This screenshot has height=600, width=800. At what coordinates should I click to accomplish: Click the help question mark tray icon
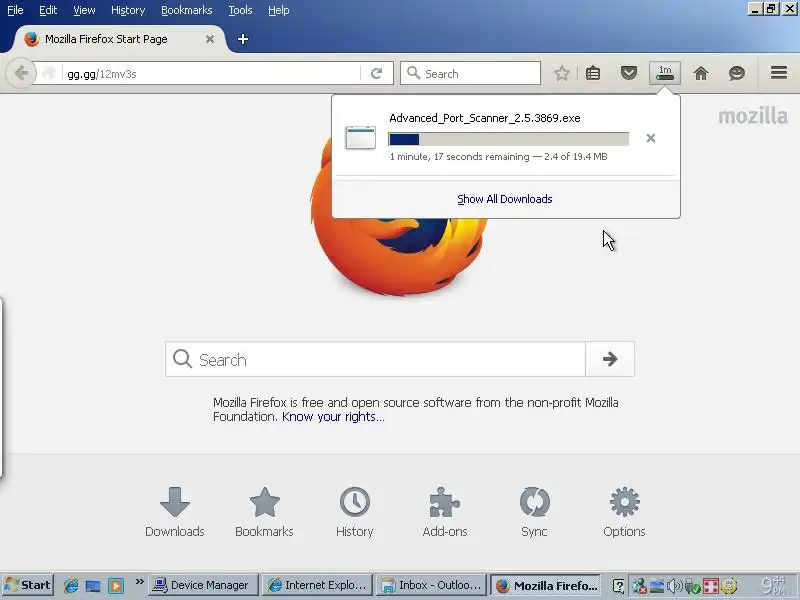click(x=618, y=586)
